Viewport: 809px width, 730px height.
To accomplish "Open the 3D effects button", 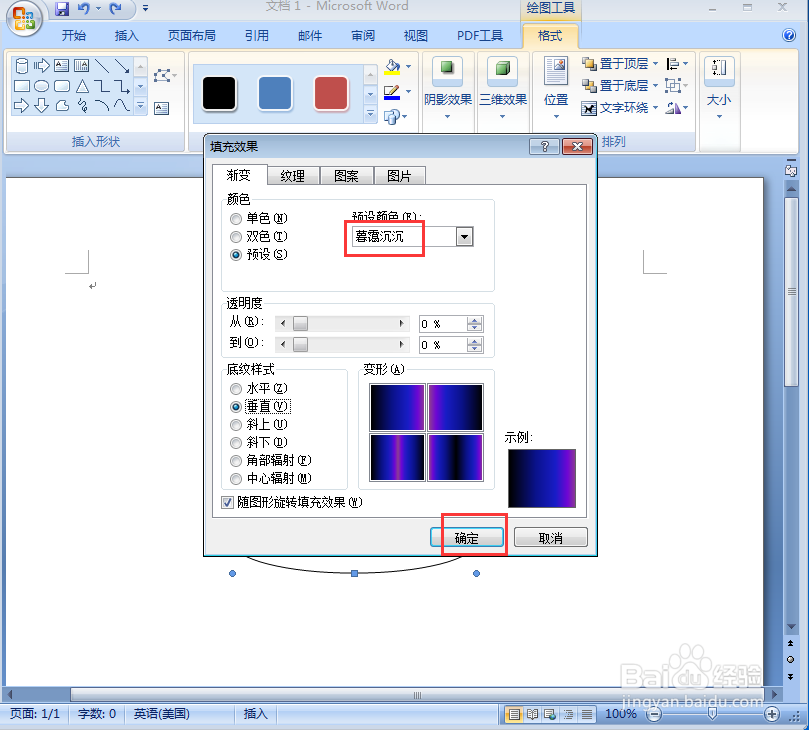I will [503, 89].
